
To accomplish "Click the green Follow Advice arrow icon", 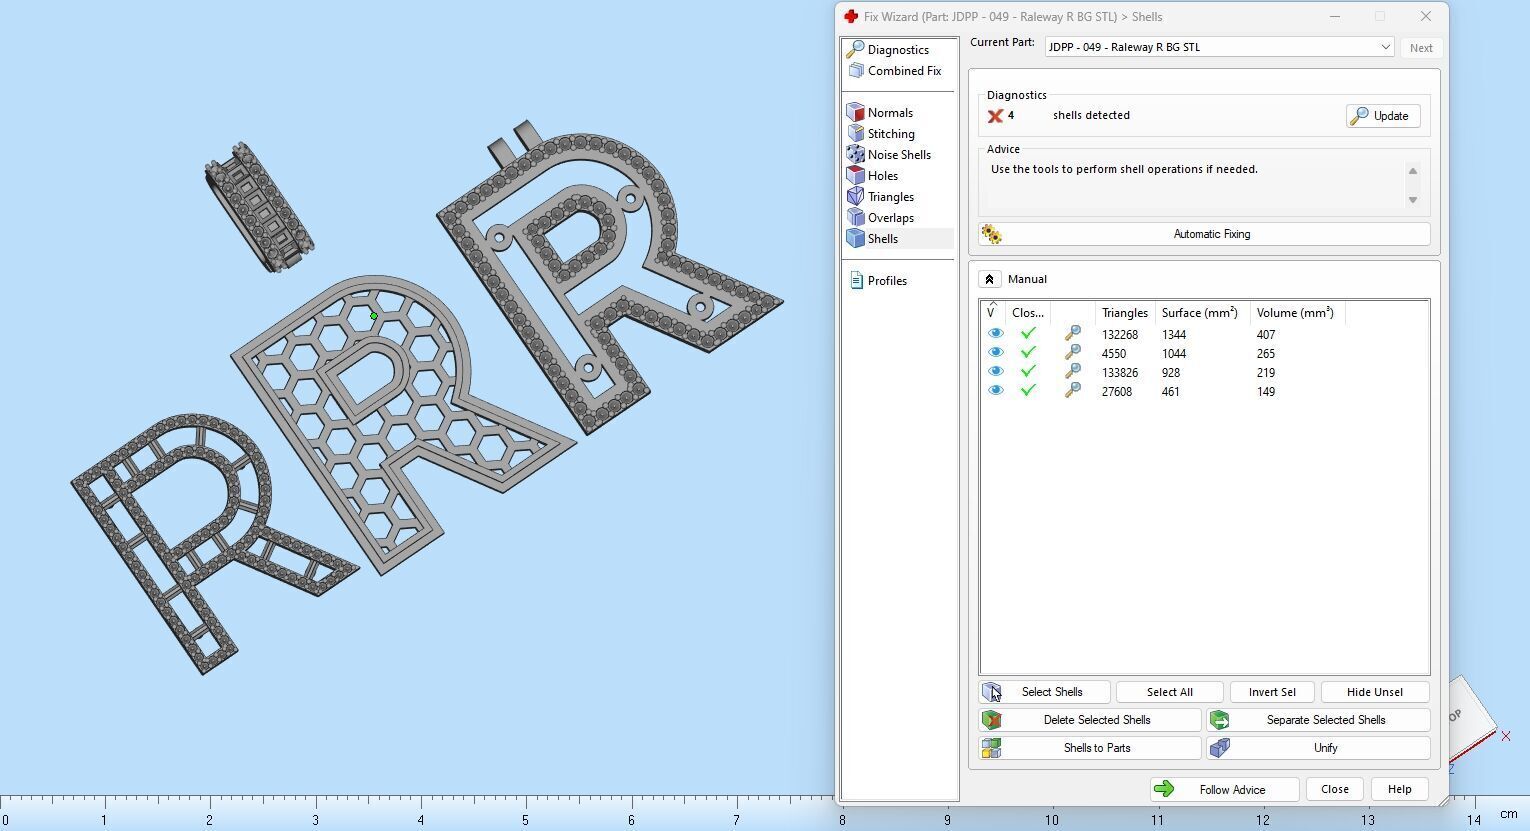I will (1164, 790).
